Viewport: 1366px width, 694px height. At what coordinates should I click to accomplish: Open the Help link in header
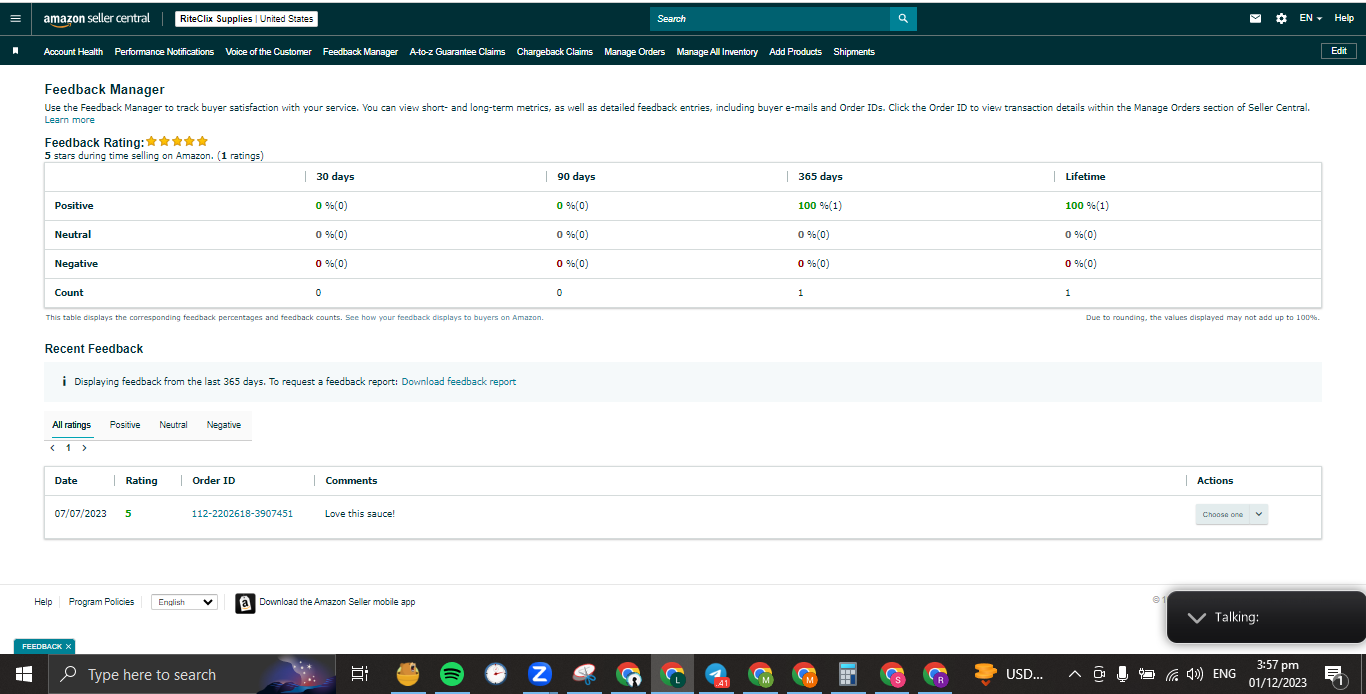coord(1343,18)
